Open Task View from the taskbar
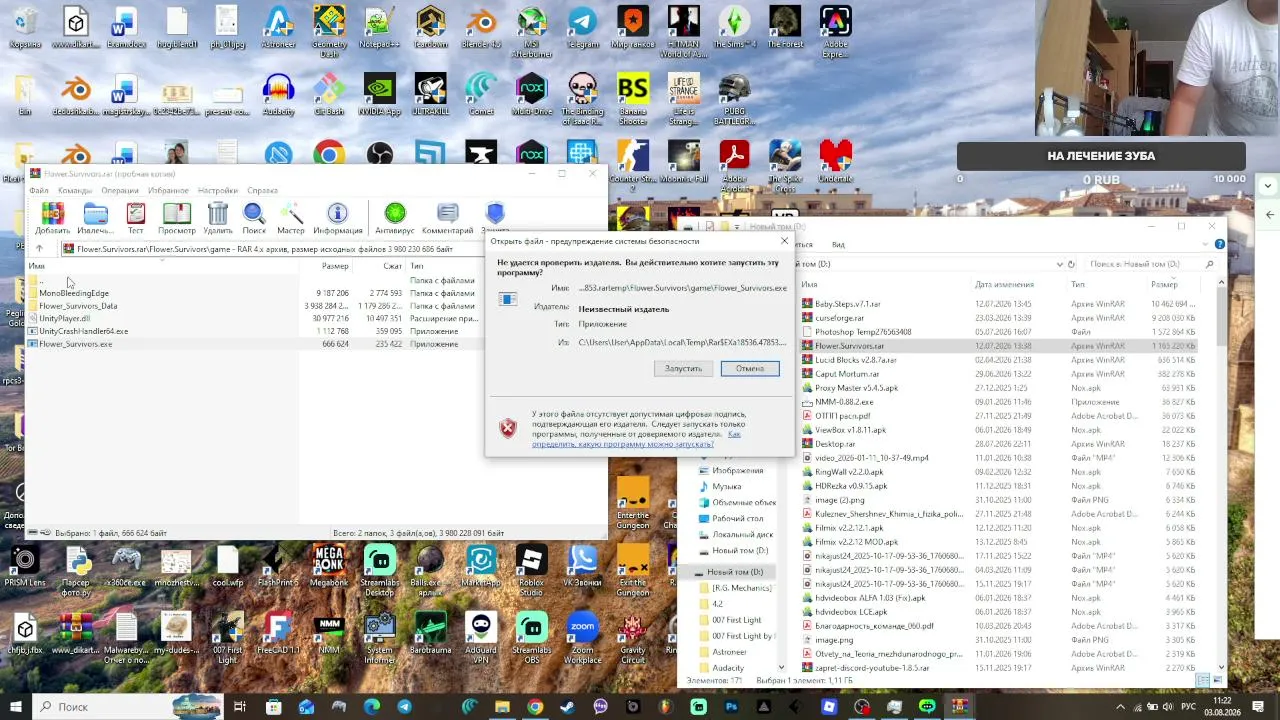This screenshot has width=1280, height=720. click(x=240, y=707)
